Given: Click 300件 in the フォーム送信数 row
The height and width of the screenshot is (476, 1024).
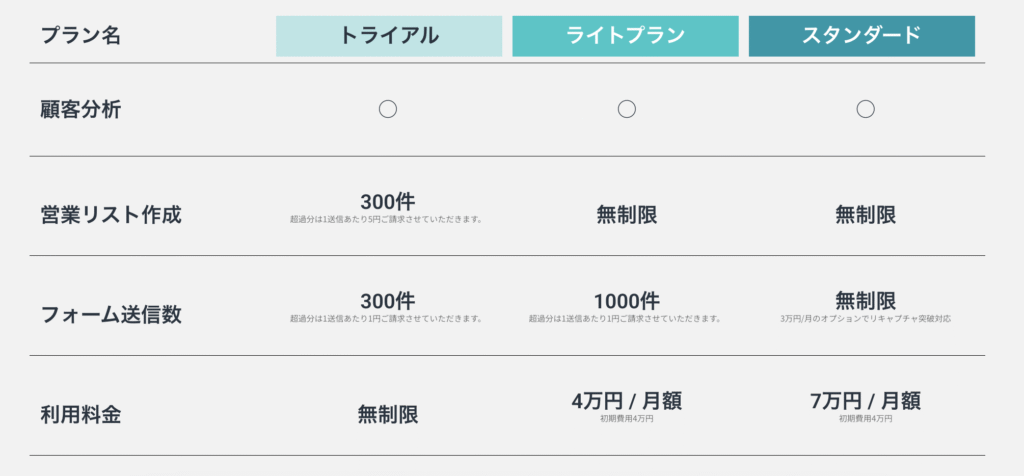Looking at the screenshot, I should [387, 302].
